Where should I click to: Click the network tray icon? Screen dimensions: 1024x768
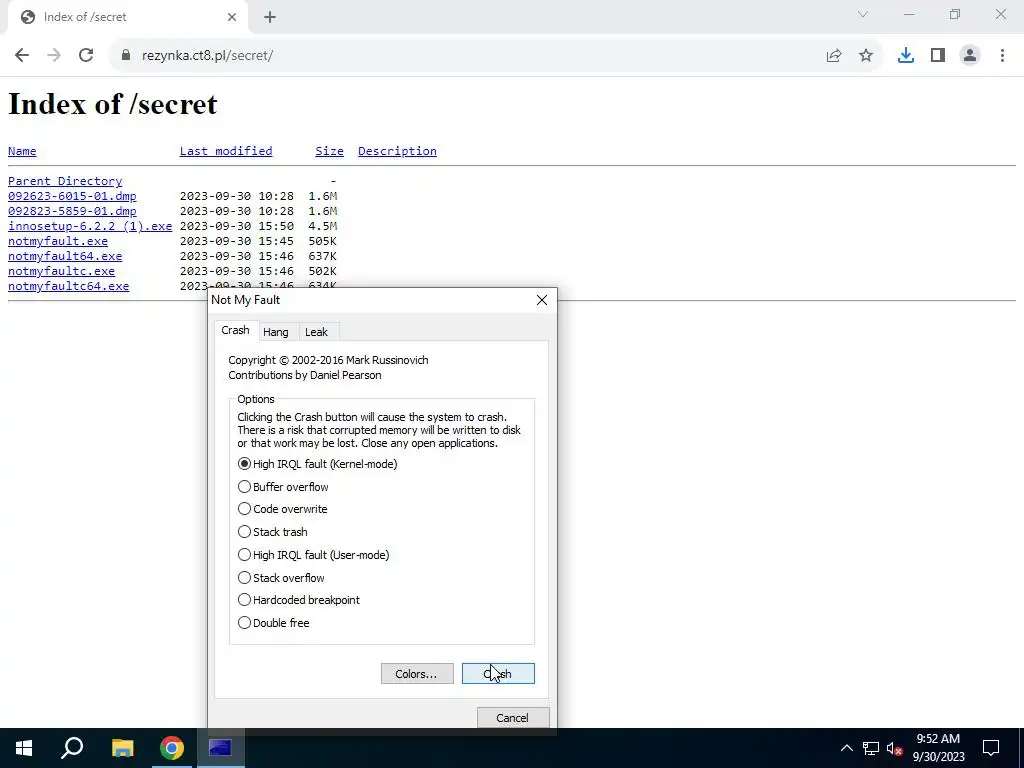[871, 748]
